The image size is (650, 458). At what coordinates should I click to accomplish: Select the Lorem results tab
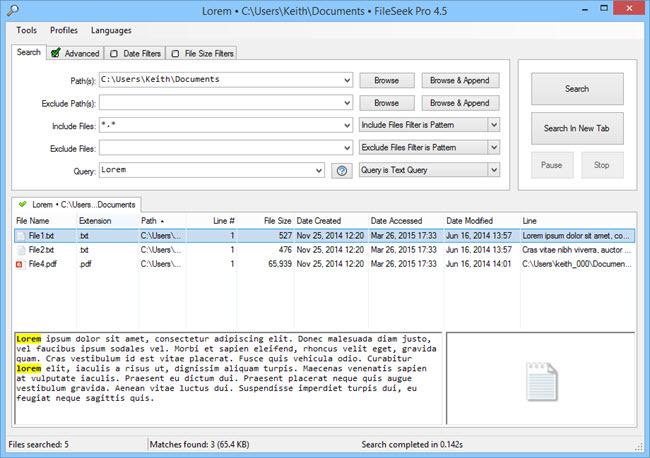coord(77,205)
